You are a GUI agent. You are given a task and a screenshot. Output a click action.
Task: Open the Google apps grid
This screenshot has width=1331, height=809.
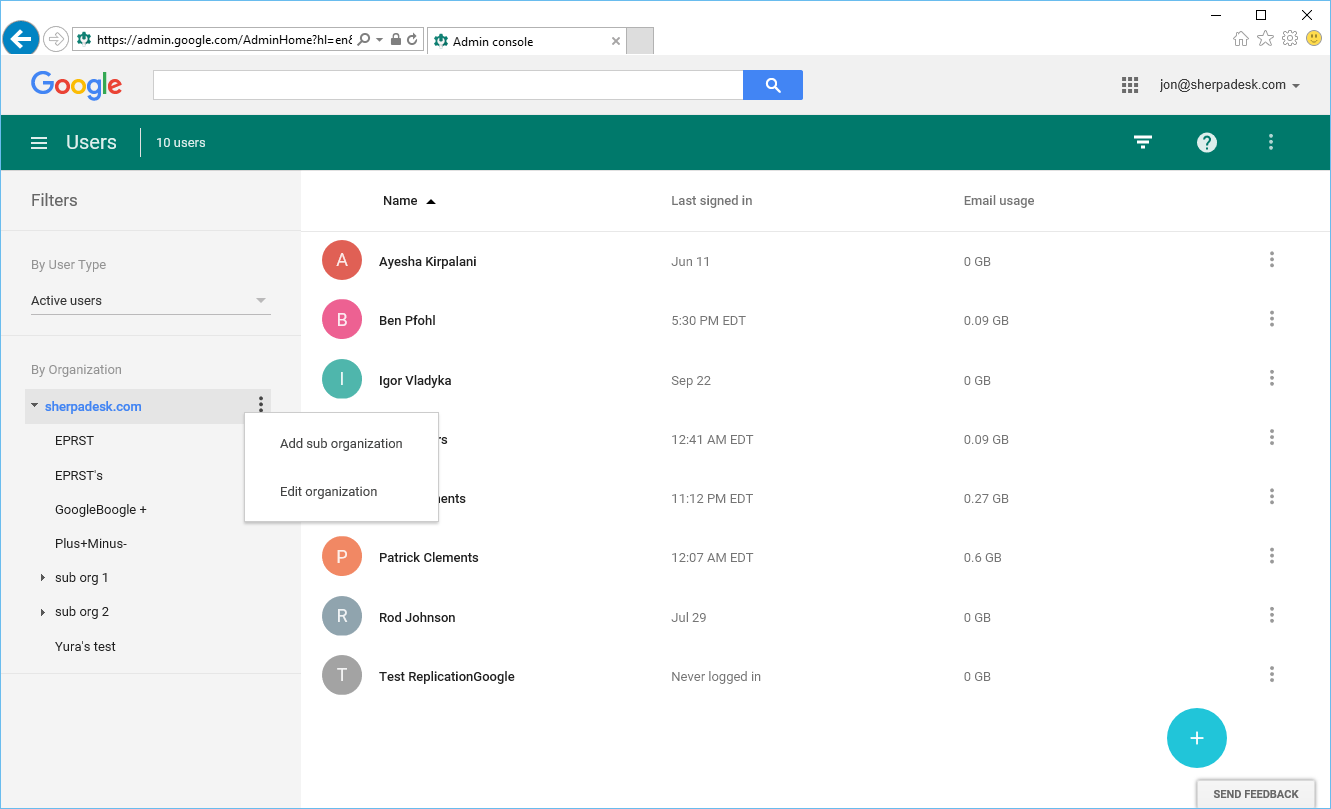click(1130, 85)
